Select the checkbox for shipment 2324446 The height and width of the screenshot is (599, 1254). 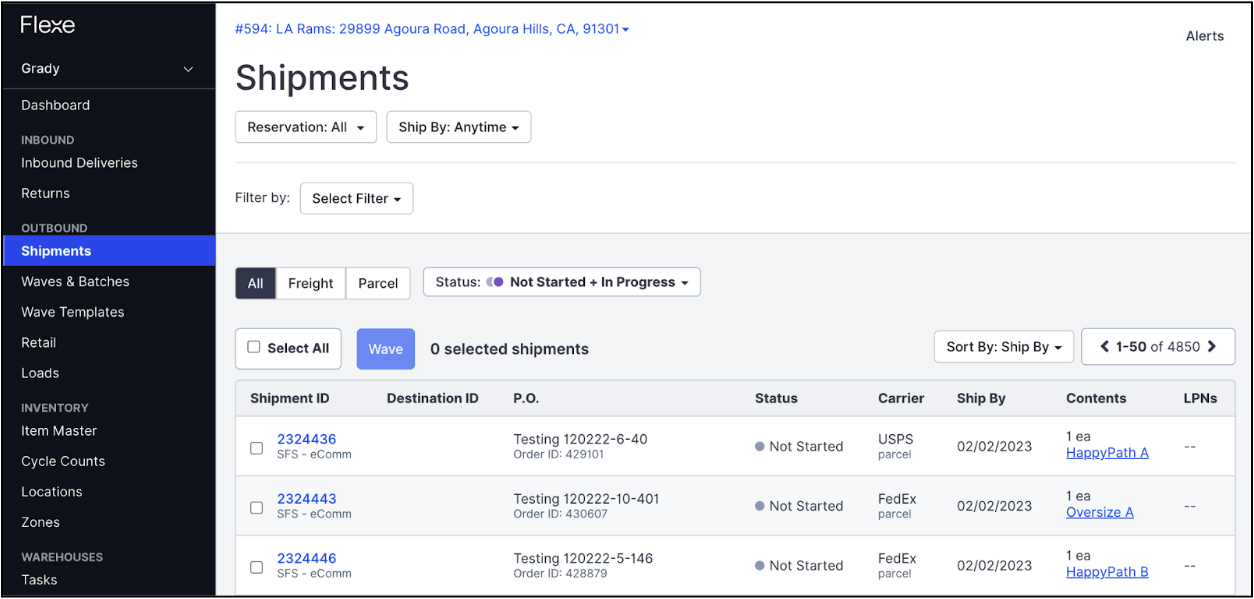[x=257, y=567]
